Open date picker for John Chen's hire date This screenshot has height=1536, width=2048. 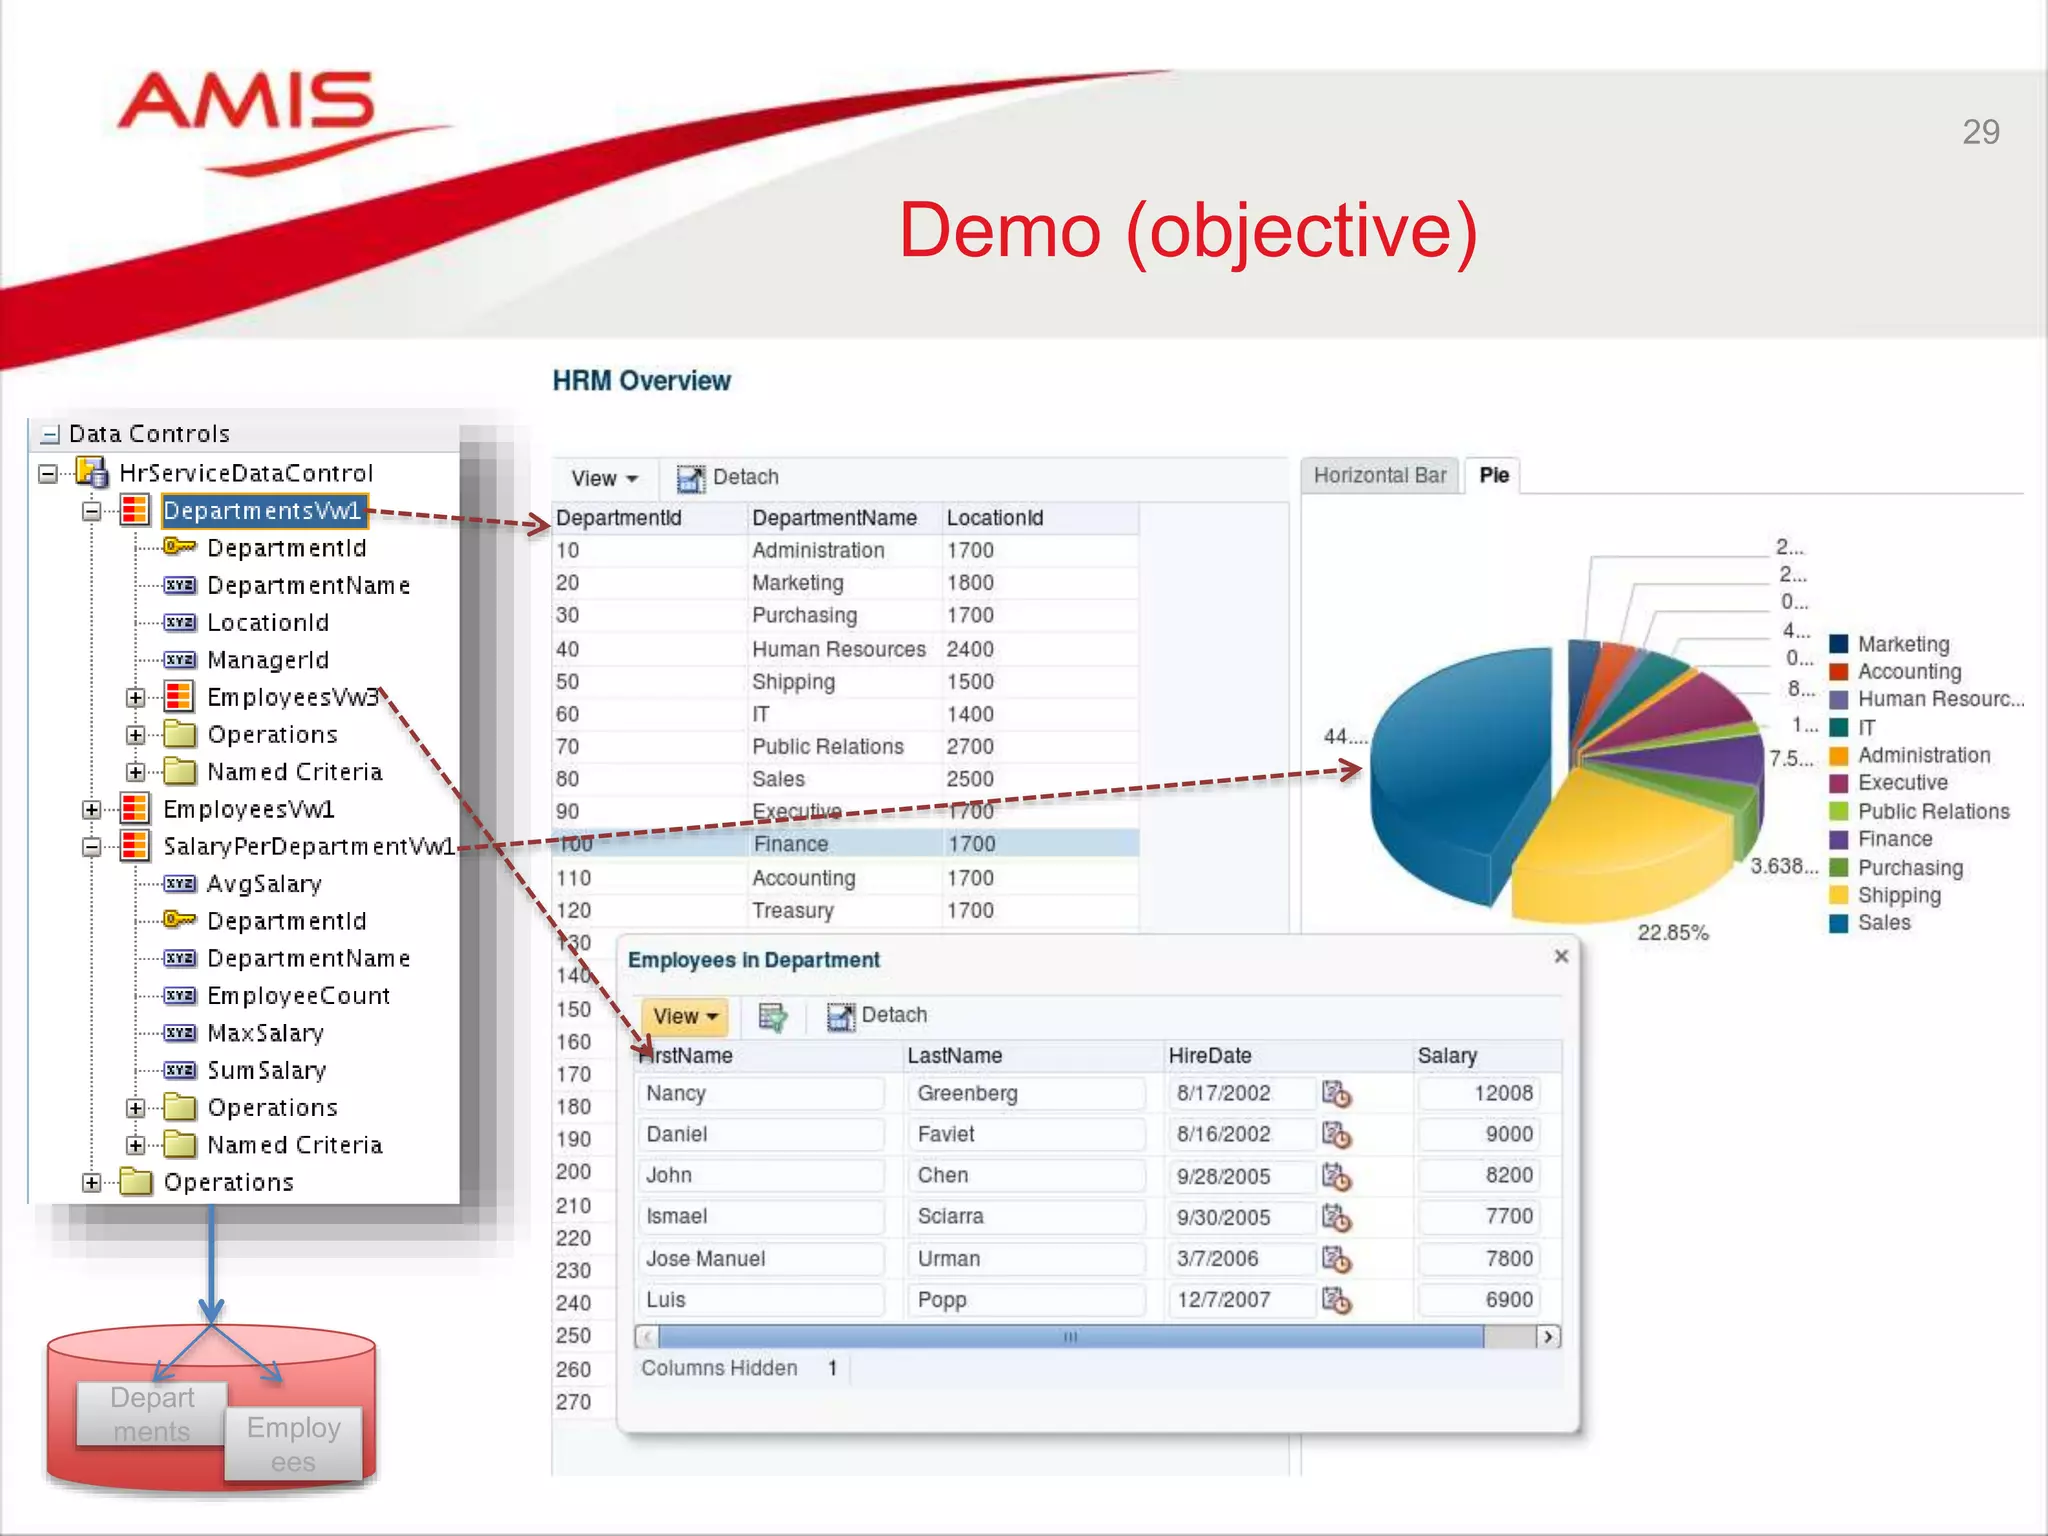[1336, 1177]
